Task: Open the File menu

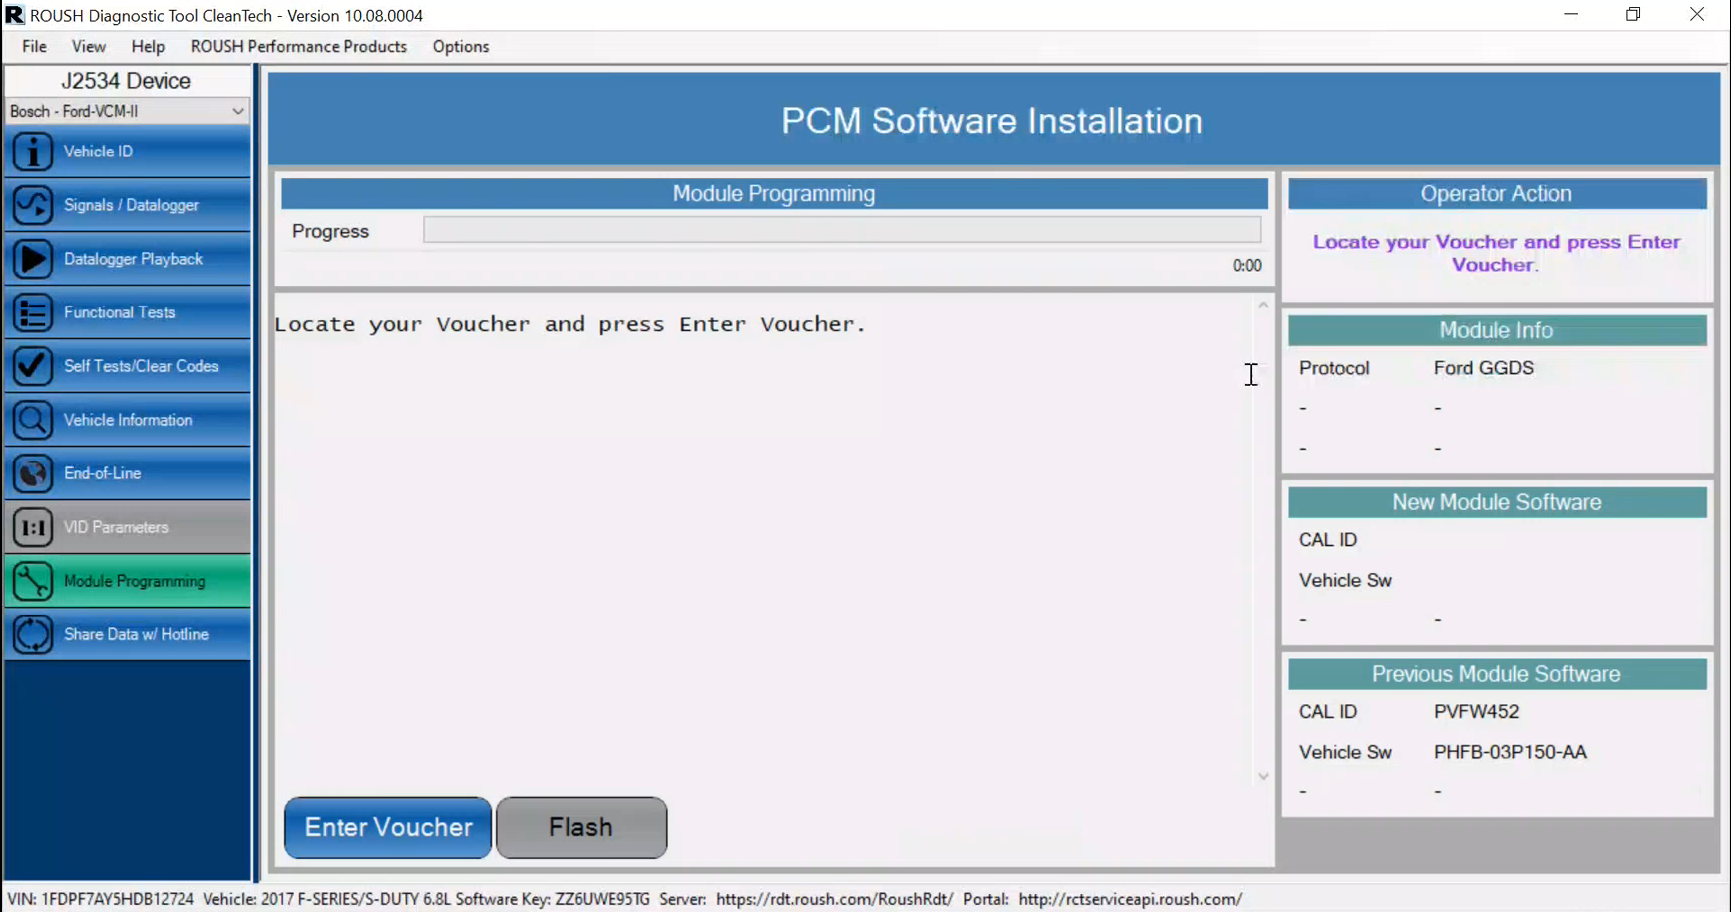Action: (34, 47)
